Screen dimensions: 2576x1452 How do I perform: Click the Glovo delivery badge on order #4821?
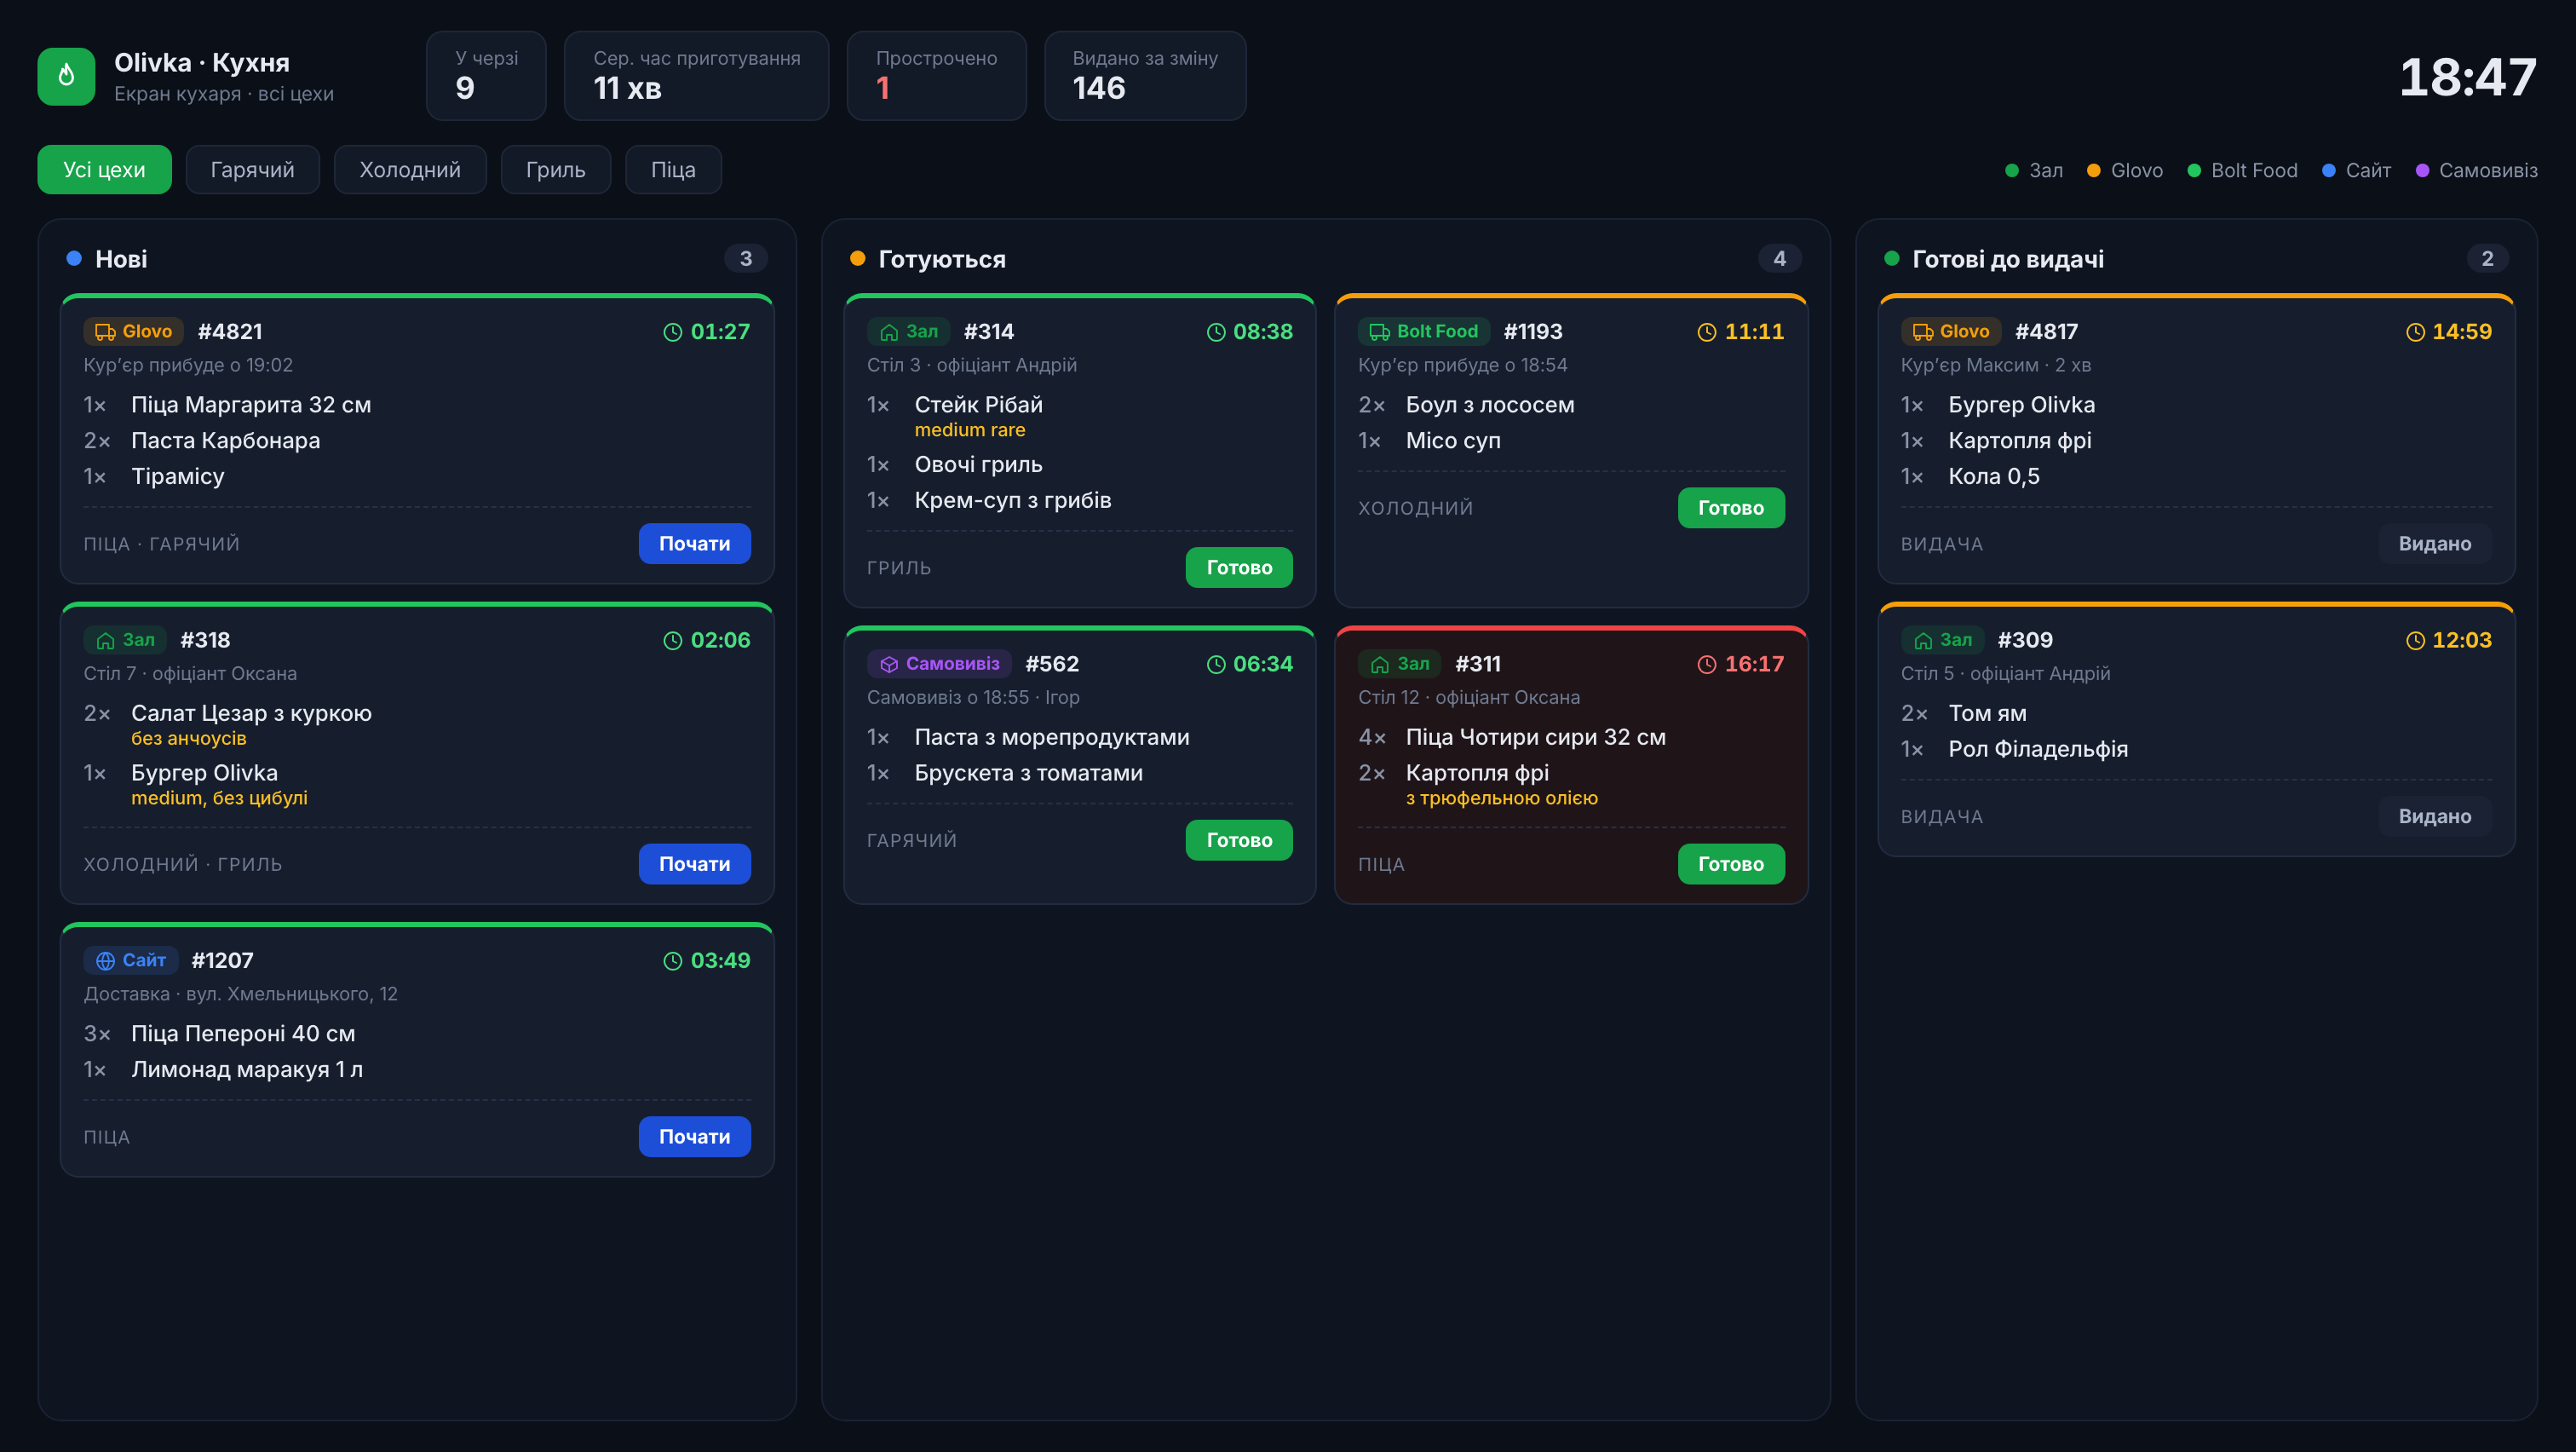tap(133, 331)
